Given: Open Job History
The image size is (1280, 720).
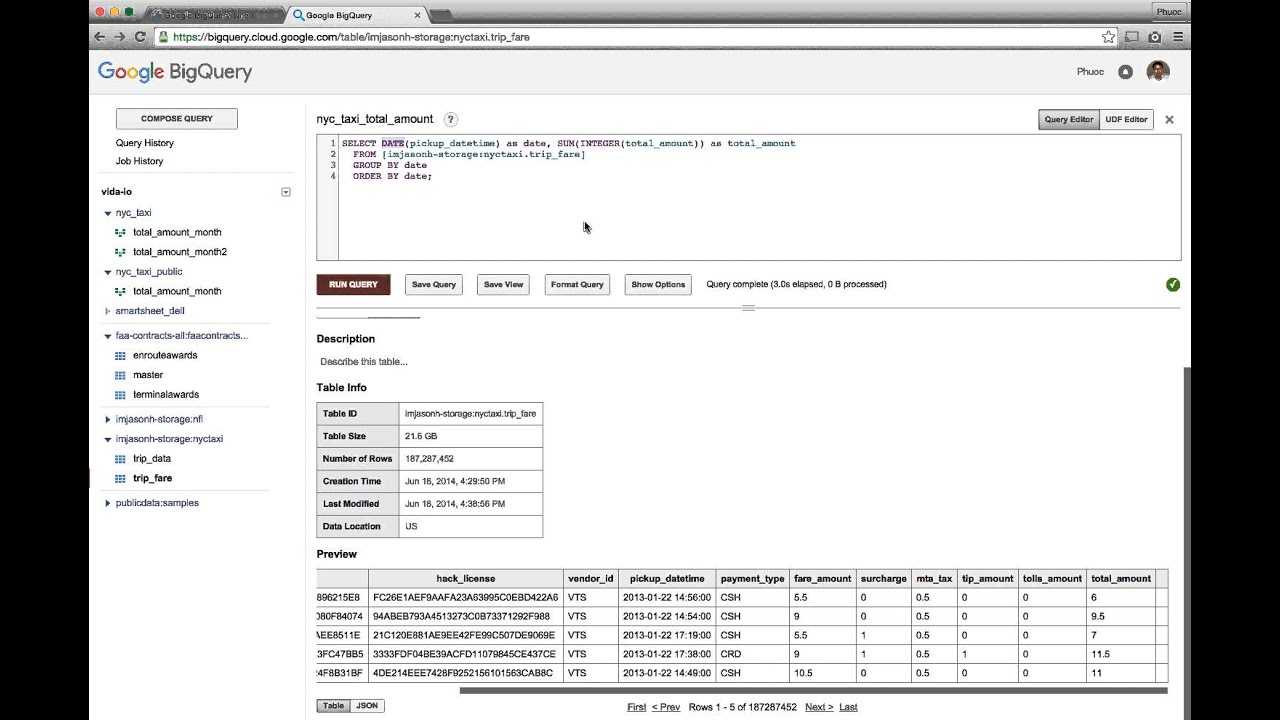Looking at the screenshot, I should pos(139,161).
